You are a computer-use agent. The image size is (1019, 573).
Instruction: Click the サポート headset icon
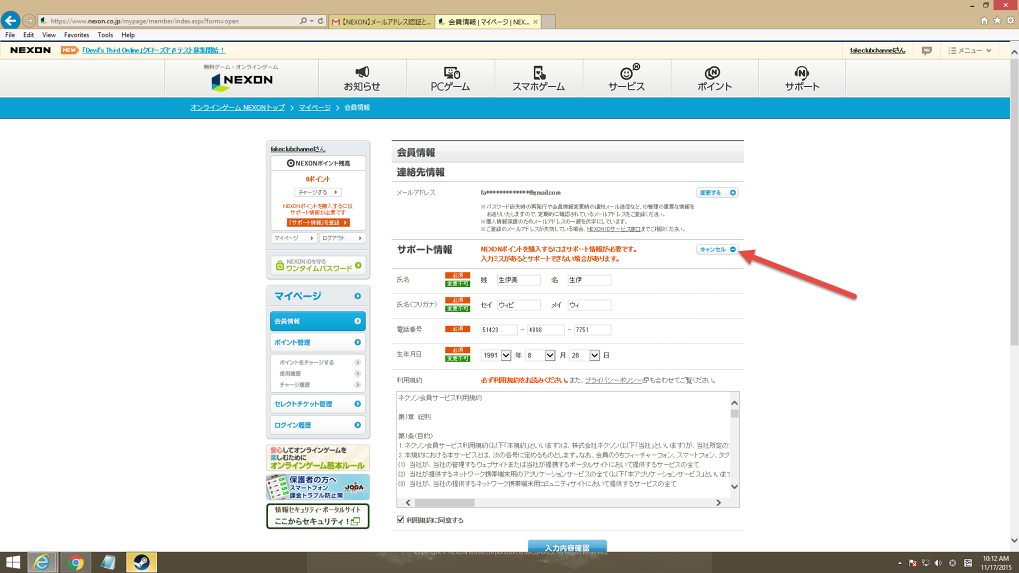pyautogui.click(x=801, y=72)
